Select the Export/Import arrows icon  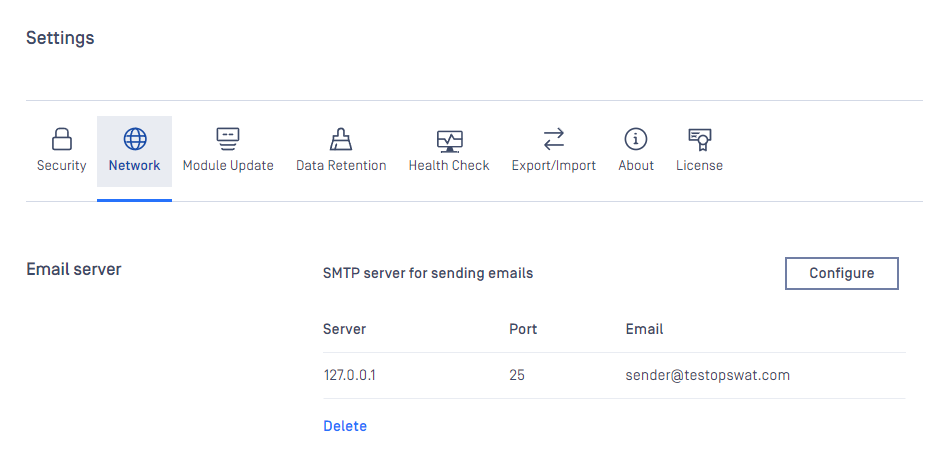click(x=554, y=139)
